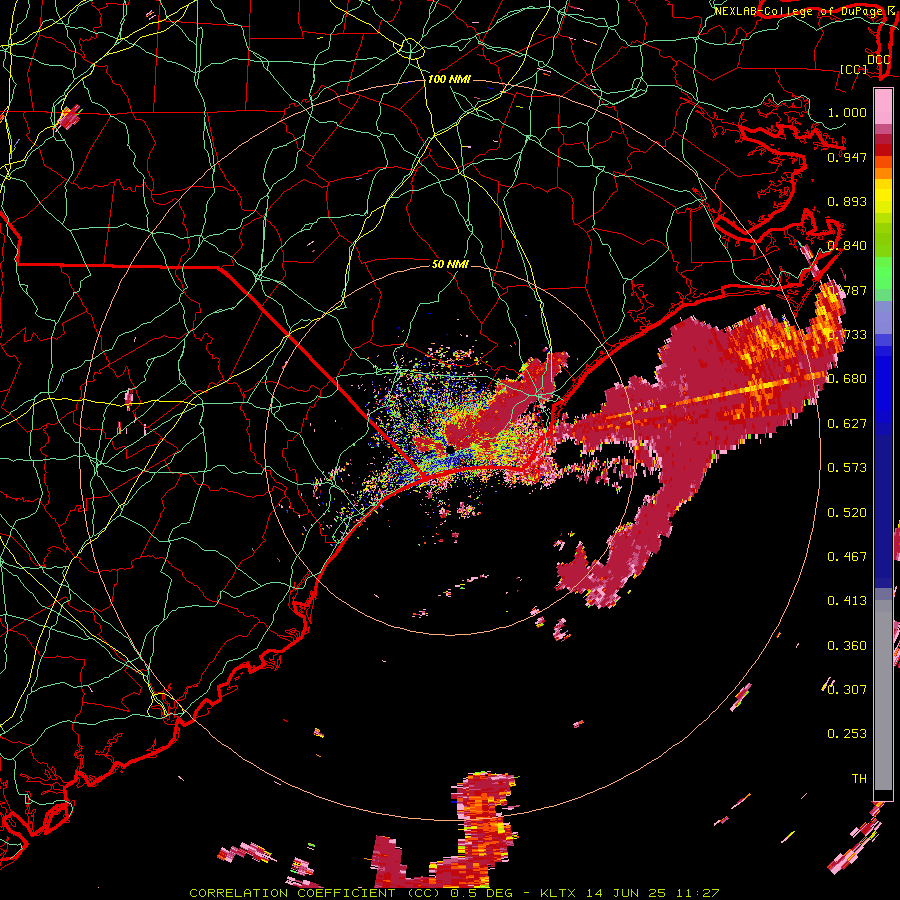Click the 0.360 scale value
900x900 pixels.
847,646
